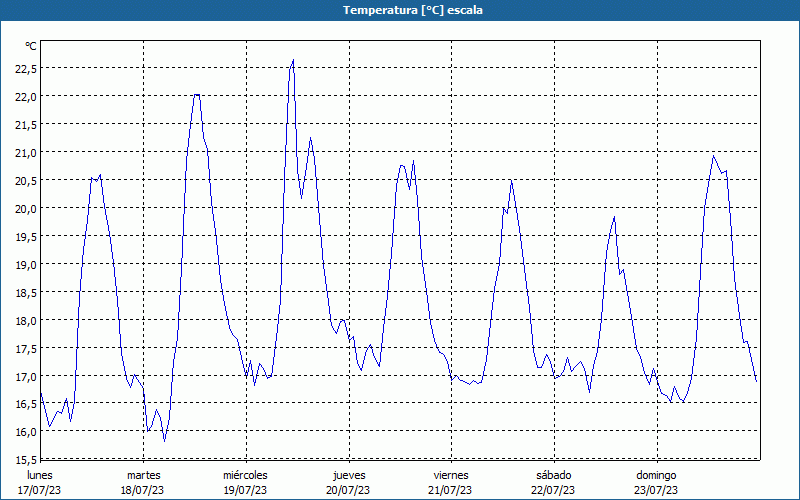Click the °C unit label
800x500 pixels.
click(x=31, y=46)
